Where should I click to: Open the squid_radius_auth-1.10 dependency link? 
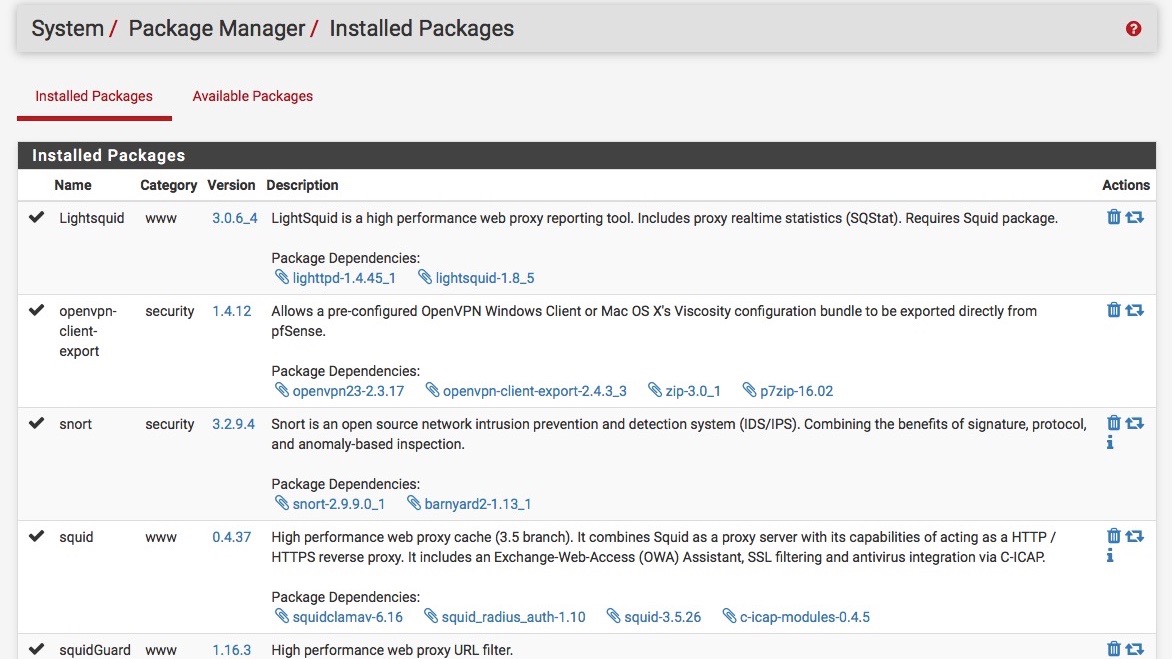(513, 617)
